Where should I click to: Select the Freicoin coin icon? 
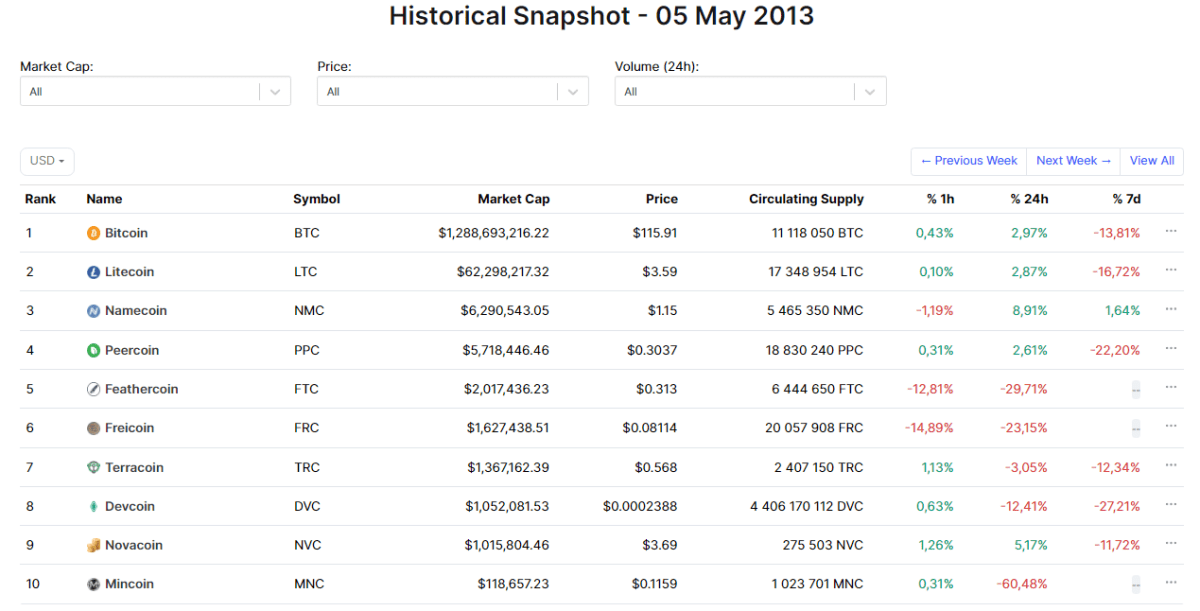click(x=93, y=427)
